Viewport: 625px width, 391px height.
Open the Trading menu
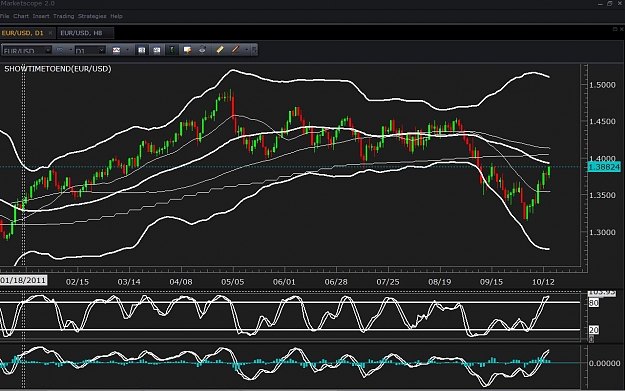(63, 16)
